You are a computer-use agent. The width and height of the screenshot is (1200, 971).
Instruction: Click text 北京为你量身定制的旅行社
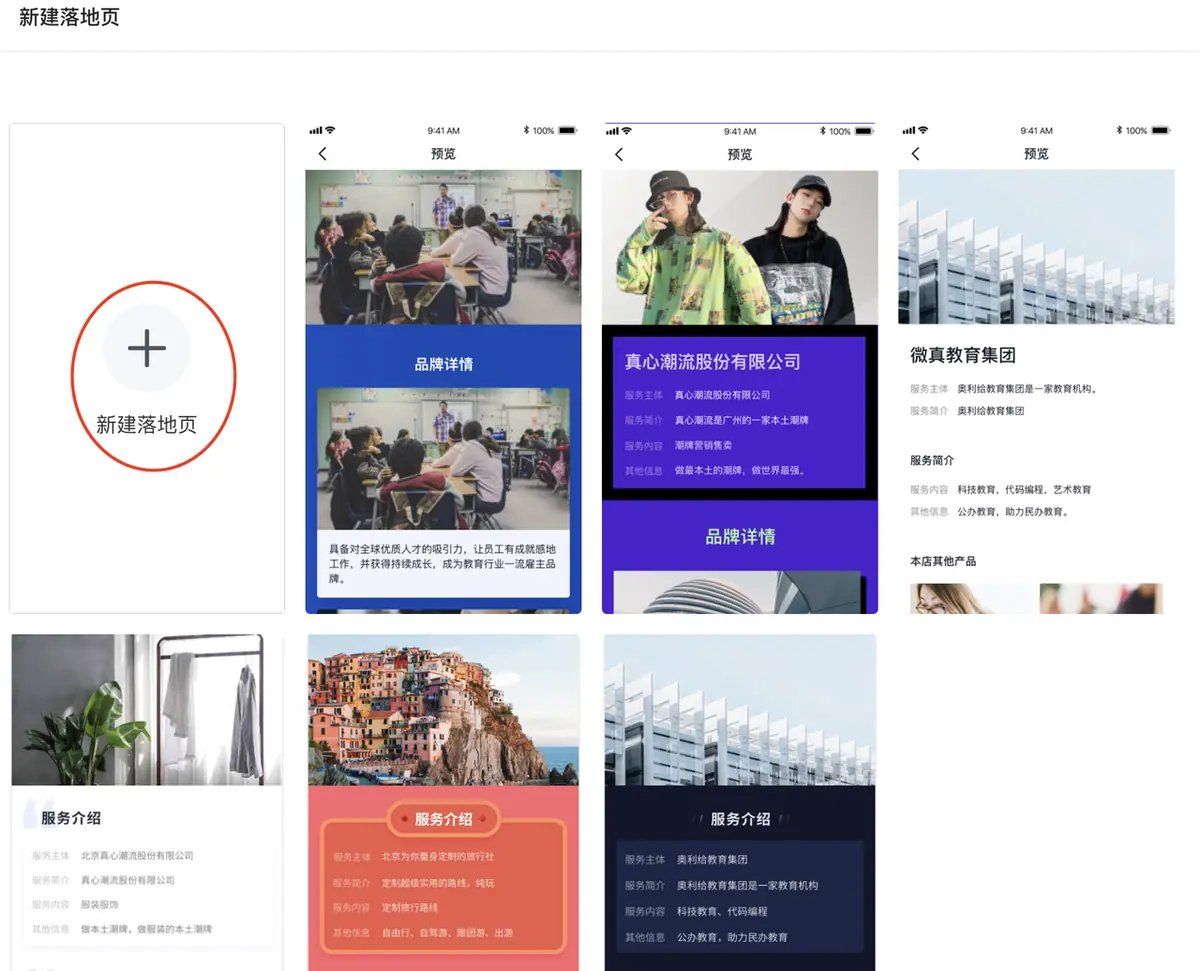[438, 857]
